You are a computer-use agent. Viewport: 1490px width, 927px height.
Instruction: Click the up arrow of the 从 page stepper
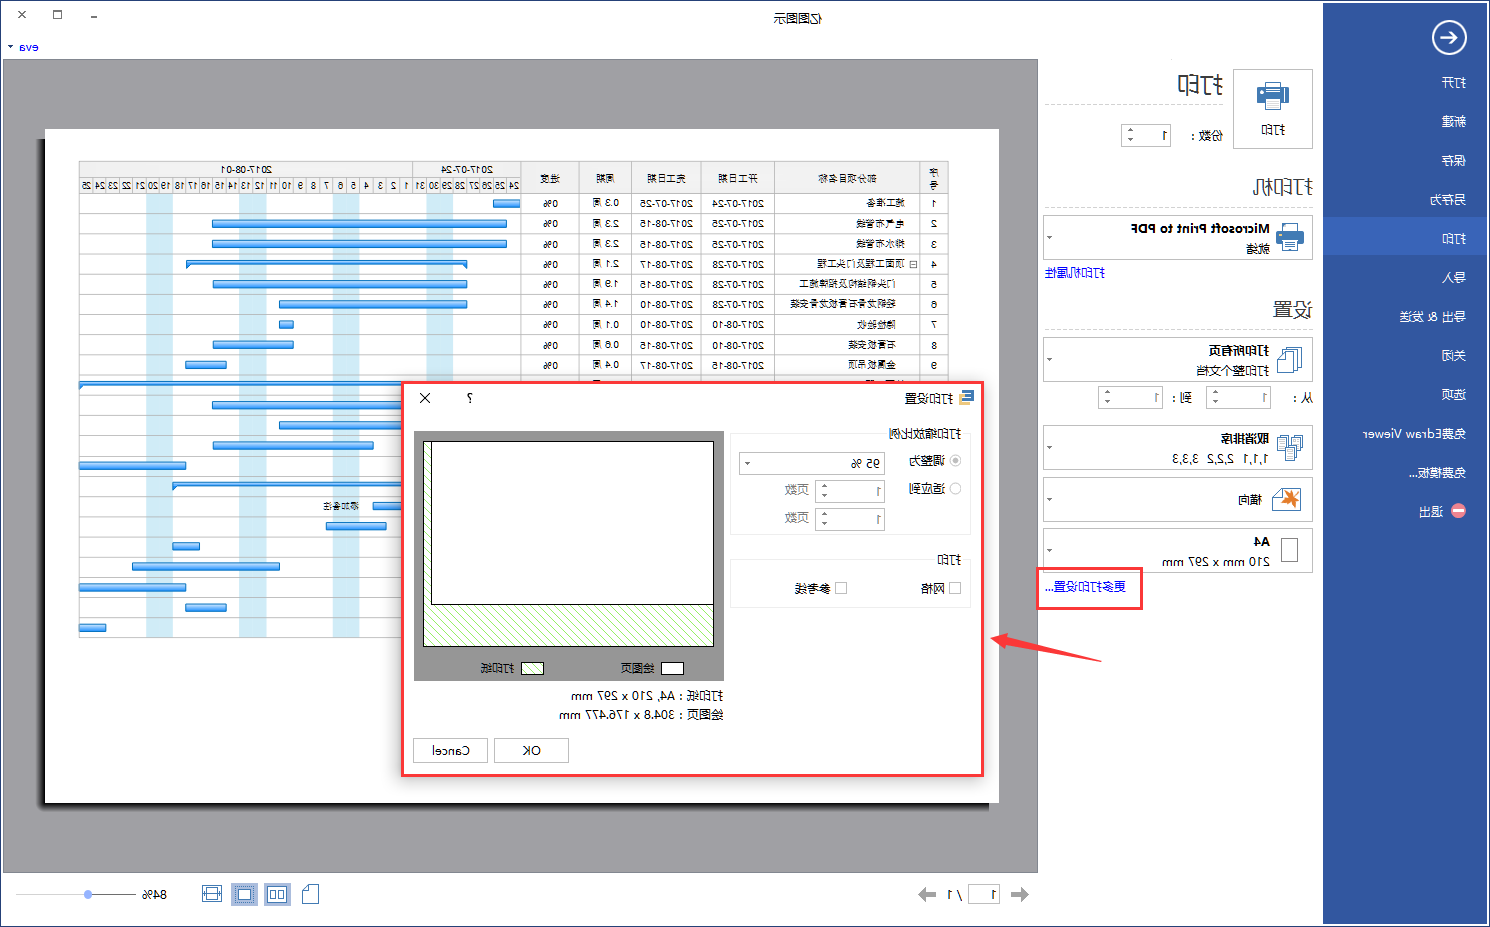pos(1216,393)
